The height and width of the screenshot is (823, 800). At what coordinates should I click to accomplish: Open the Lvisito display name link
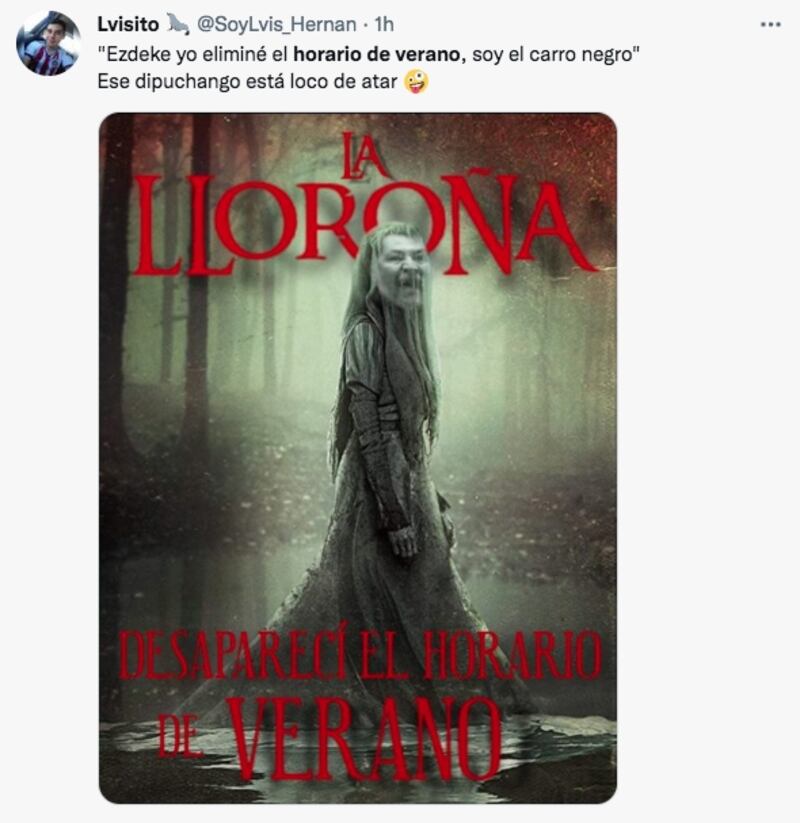pos(128,25)
